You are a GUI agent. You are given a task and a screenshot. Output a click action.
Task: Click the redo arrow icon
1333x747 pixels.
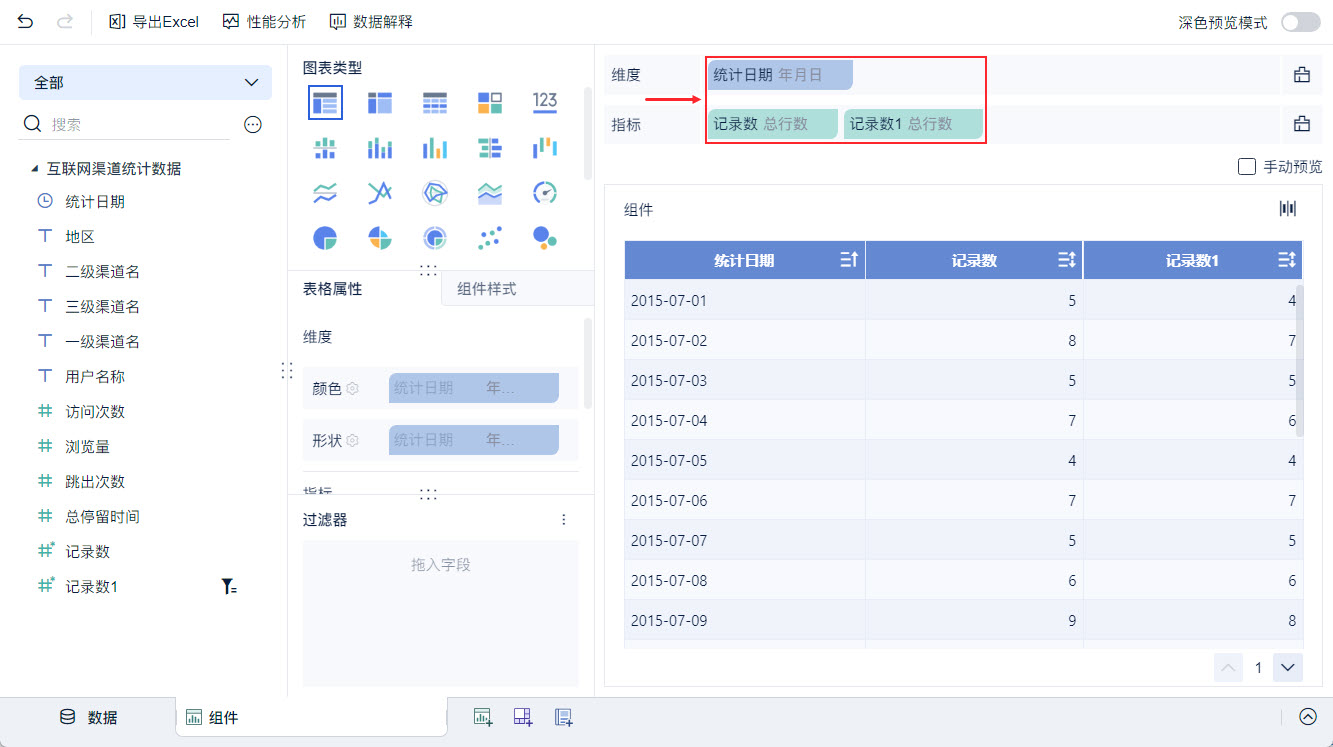point(65,21)
